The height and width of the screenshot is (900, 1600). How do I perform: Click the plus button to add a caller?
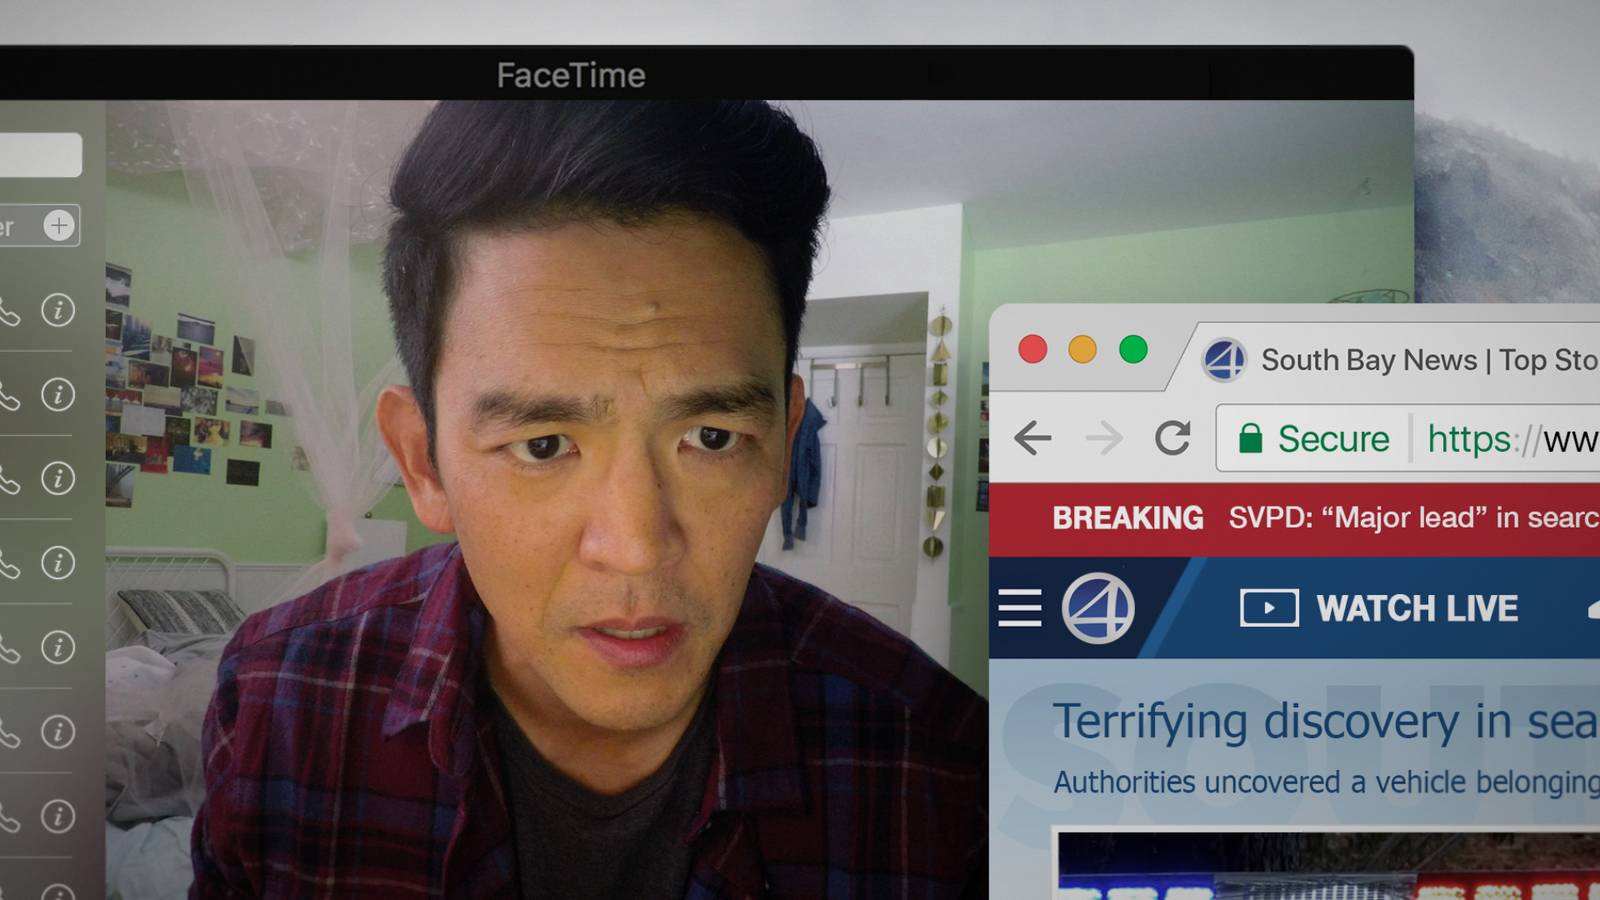click(58, 226)
